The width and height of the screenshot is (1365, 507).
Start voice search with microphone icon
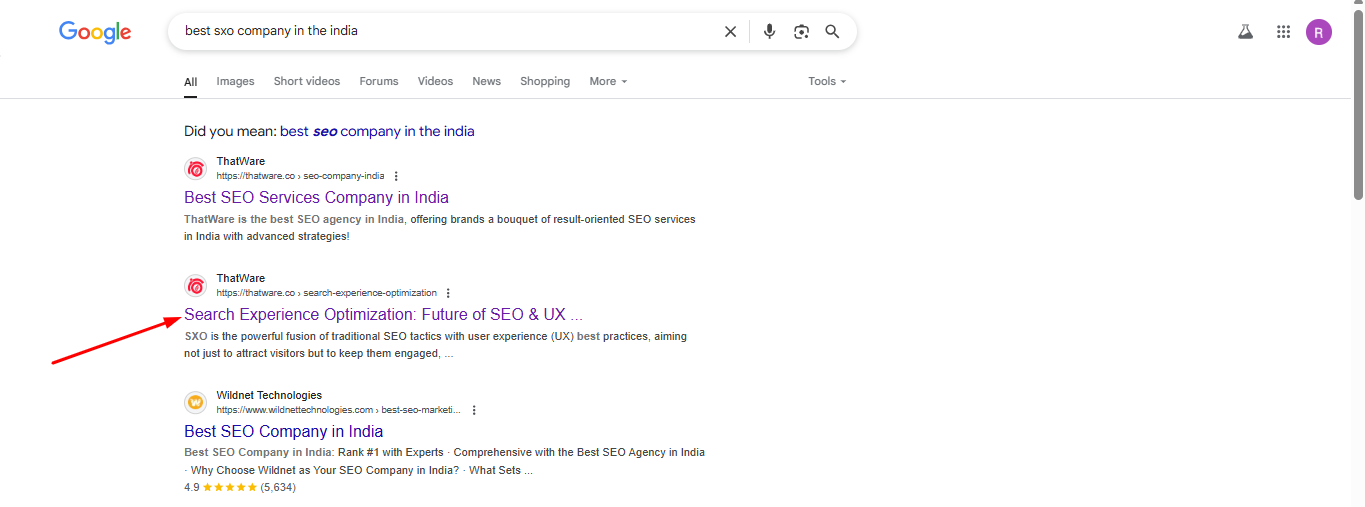pos(769,32)
